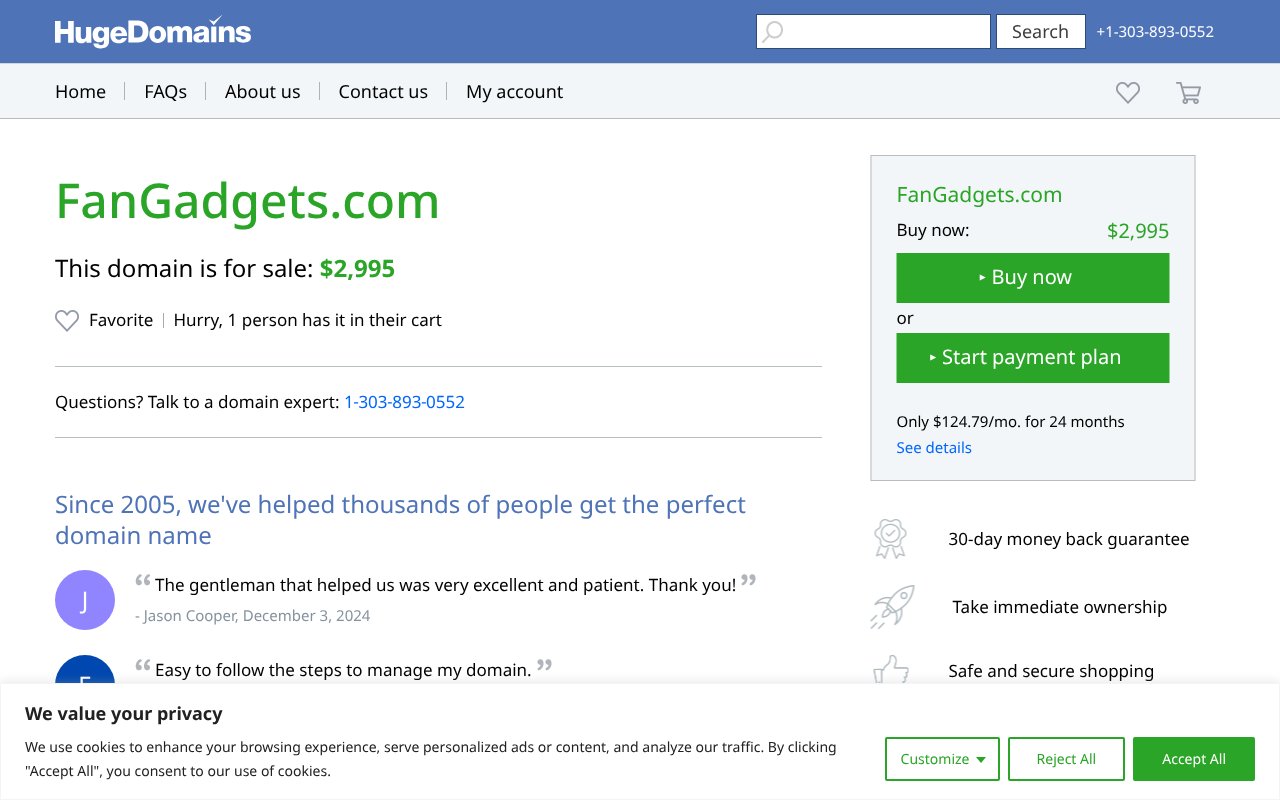The height and width of the screenshot is (800, 1280).
Task: Open the wishlist heart icon in navbar
Action: click(x=1127, y=92)
